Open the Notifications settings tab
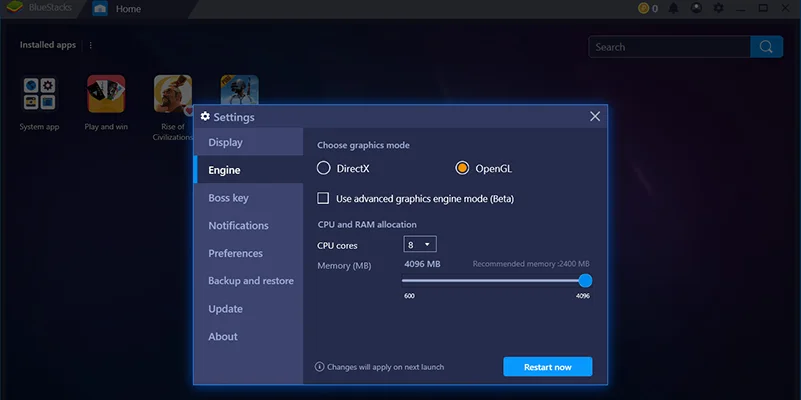Screen dimensions: 801x400 [x=248, y=225]
